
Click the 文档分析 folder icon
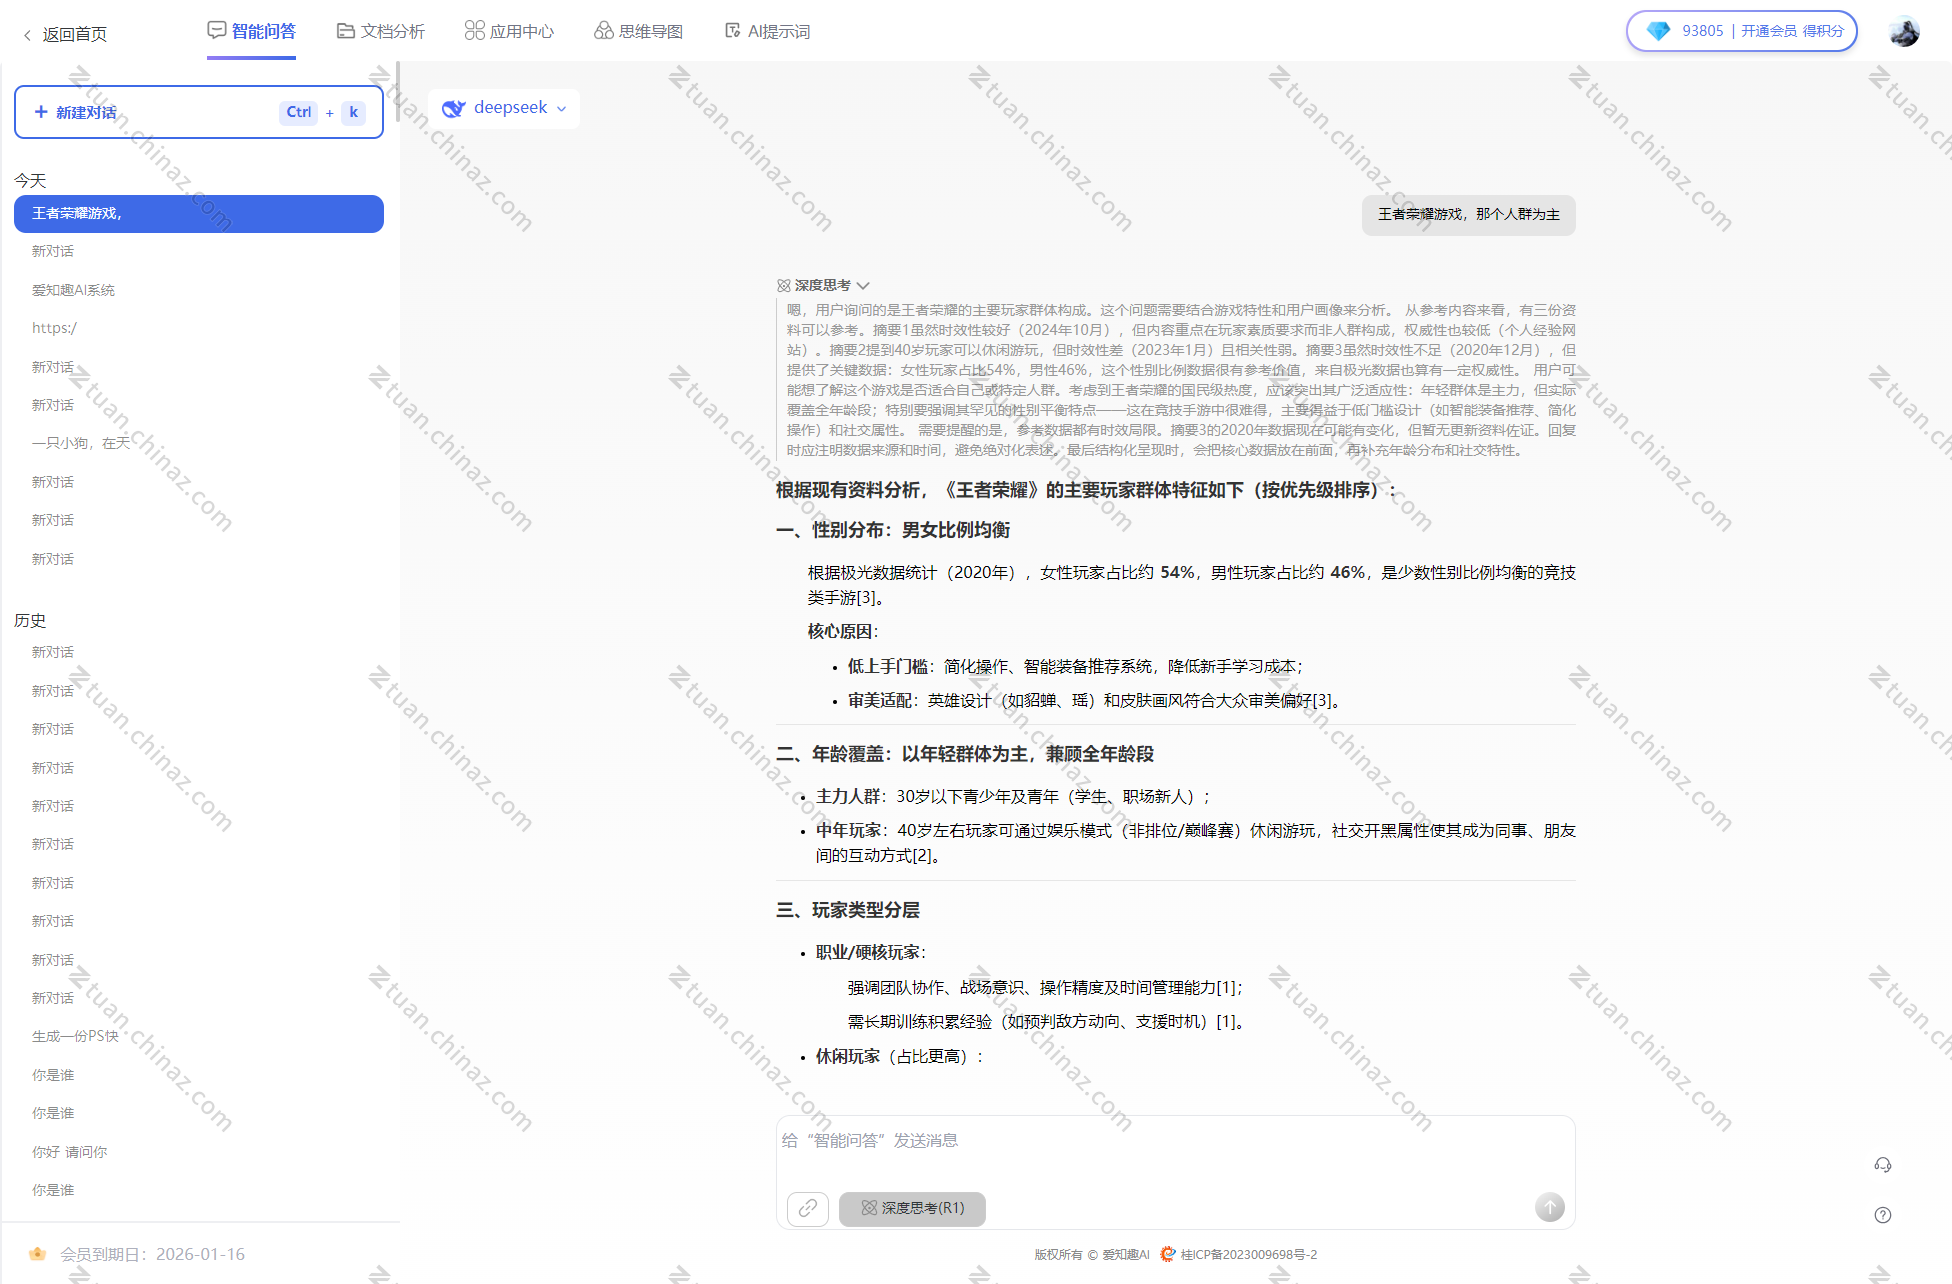pyautogui.click(x=346, y=31)
